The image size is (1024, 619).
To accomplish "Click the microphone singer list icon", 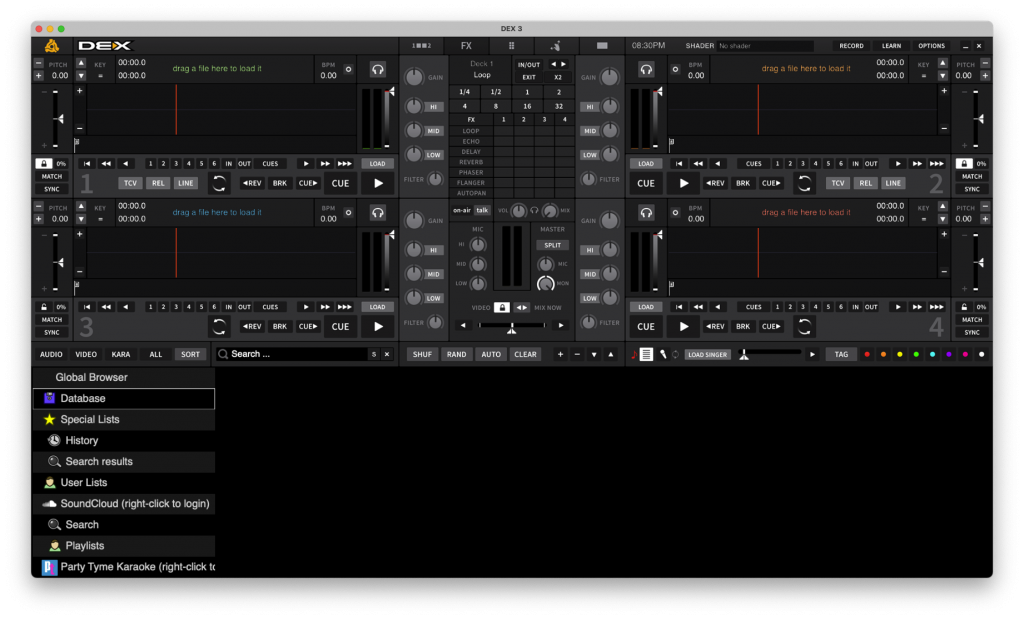I will [662, 355].
